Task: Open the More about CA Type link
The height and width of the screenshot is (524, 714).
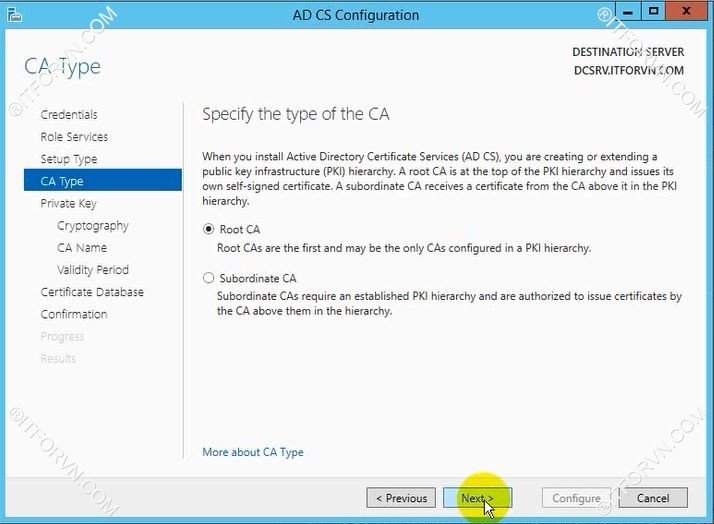Action: pyautogui.click(x=252, y=452)
